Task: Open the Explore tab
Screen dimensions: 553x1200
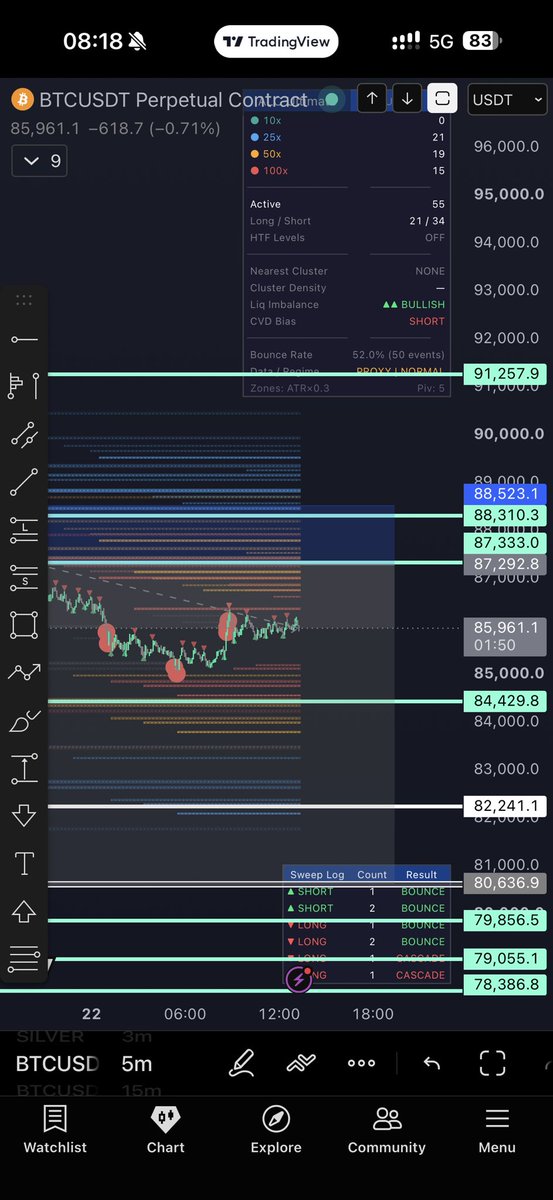Action: coord(276,1130)
